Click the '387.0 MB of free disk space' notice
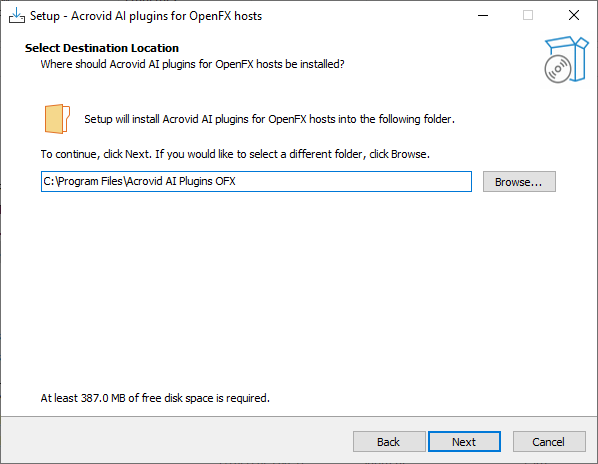 click(x=155, y=398)
